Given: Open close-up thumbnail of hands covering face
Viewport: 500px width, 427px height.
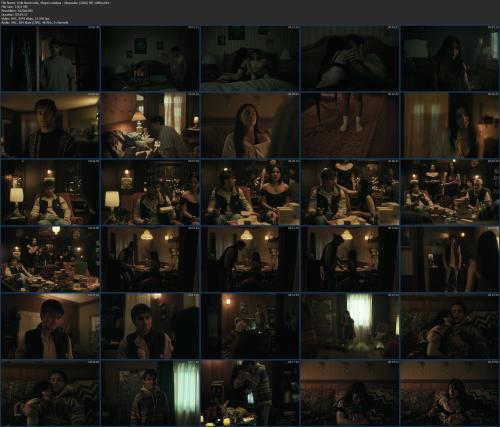Looking at the screenshot, I should [350, 59].
